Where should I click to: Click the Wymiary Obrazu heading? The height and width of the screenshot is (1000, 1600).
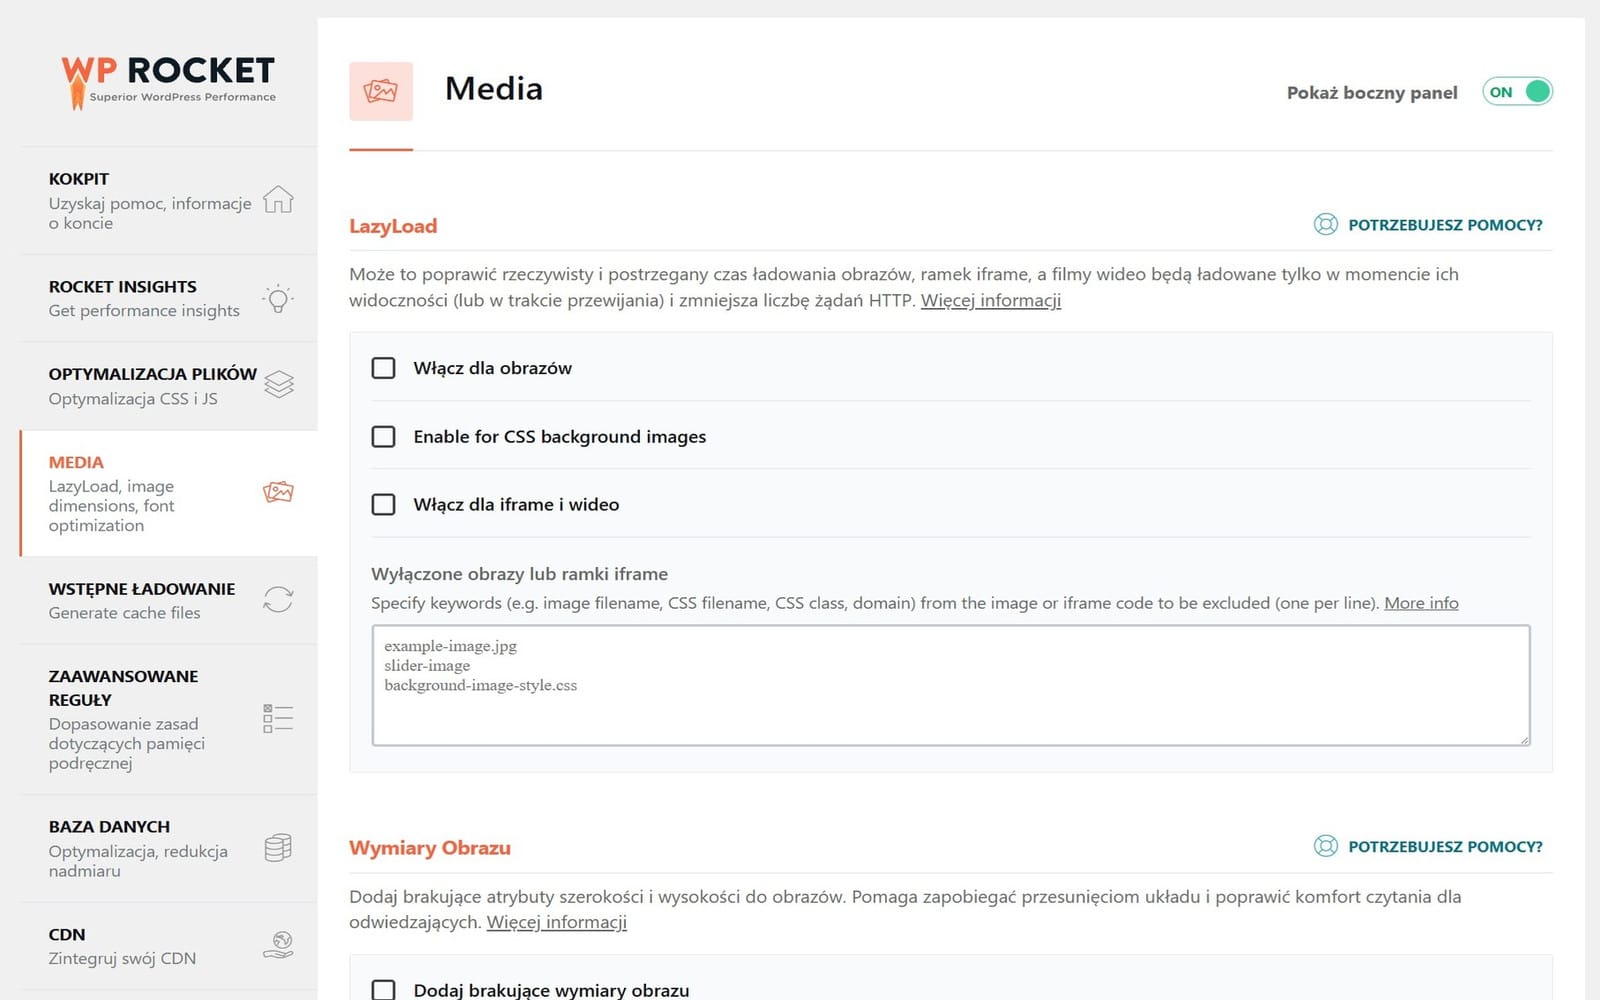click(430, 848)
